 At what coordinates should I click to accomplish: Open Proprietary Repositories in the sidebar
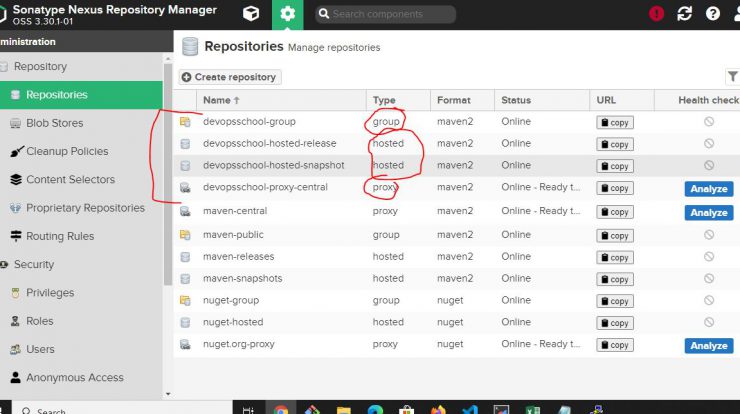(x=85, y=208)
